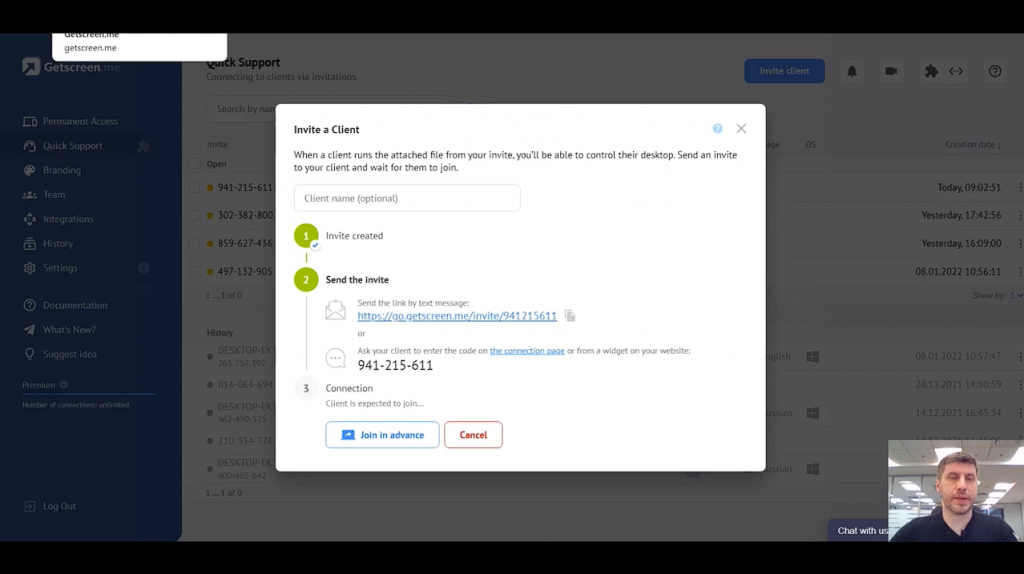The image size is (1024, 574).
Task: Click the Invite column header
Action: click(x=217, y=144)
